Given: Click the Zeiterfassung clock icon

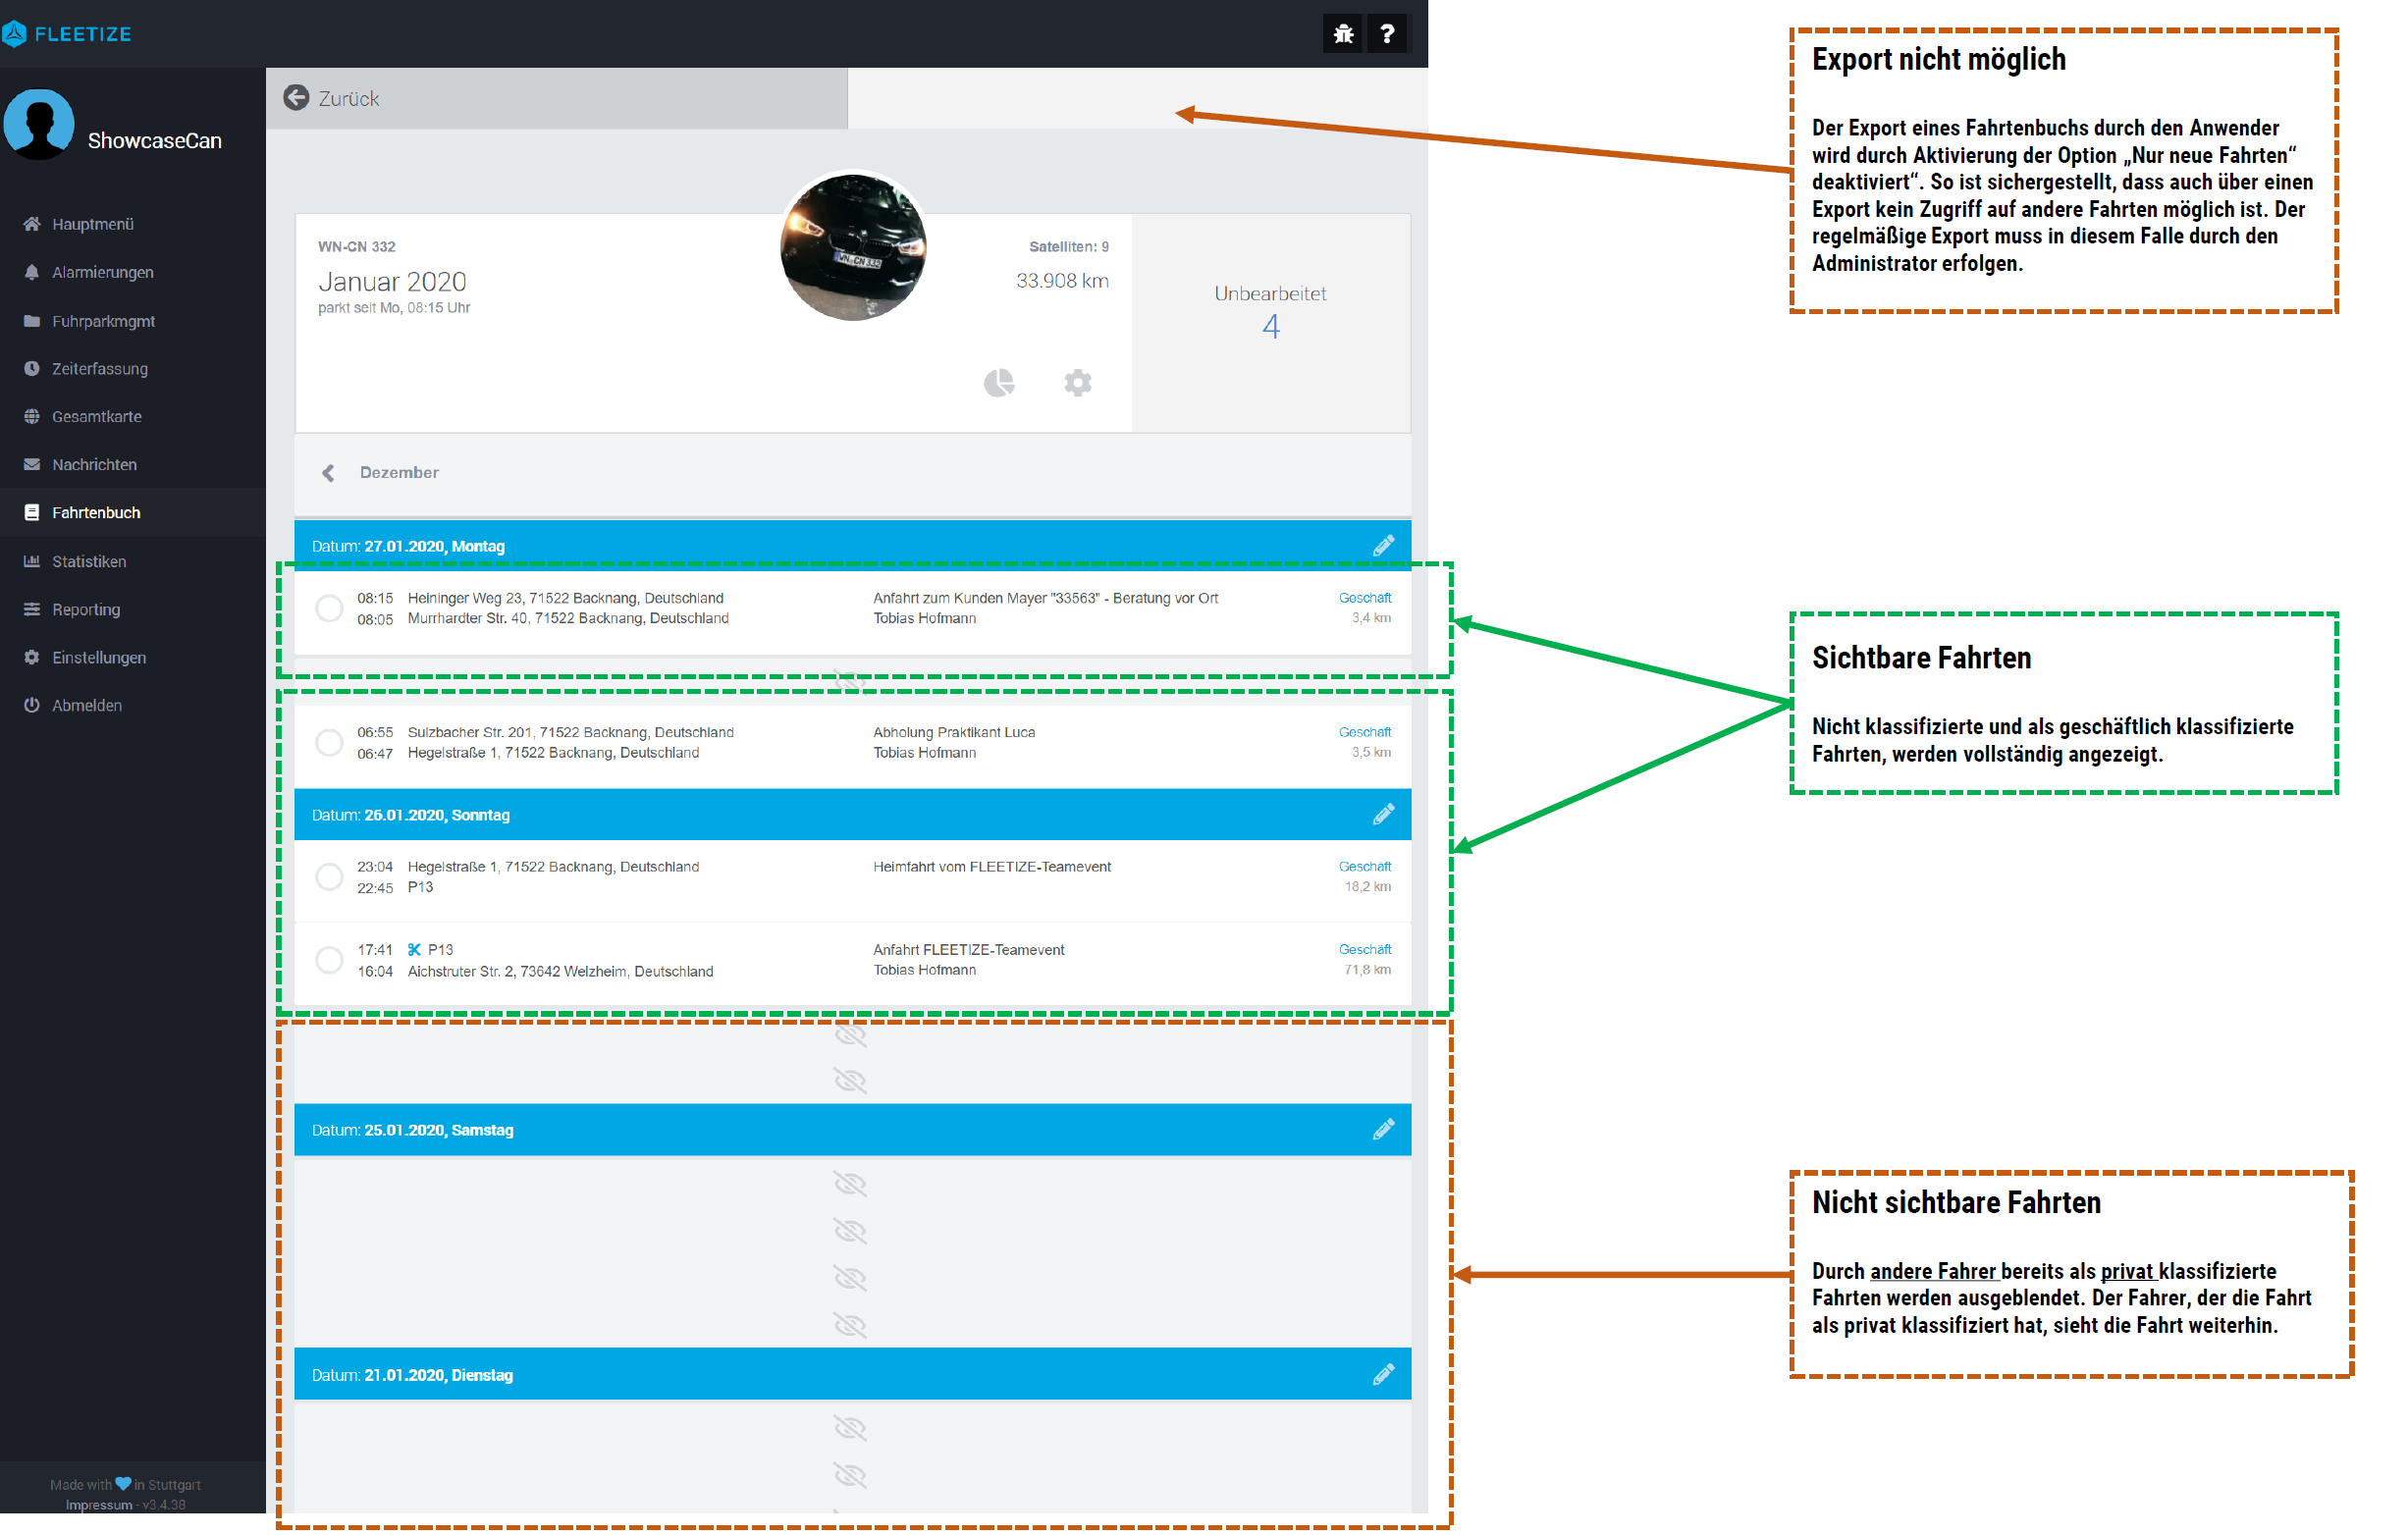Looking at the screenshot, I should 32,369.
